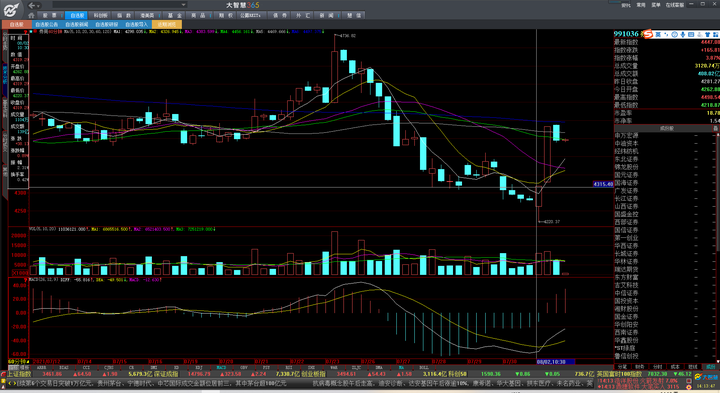Select the 自选股公告 sub-tab
The image size is (720, 393).
(46, 24)
